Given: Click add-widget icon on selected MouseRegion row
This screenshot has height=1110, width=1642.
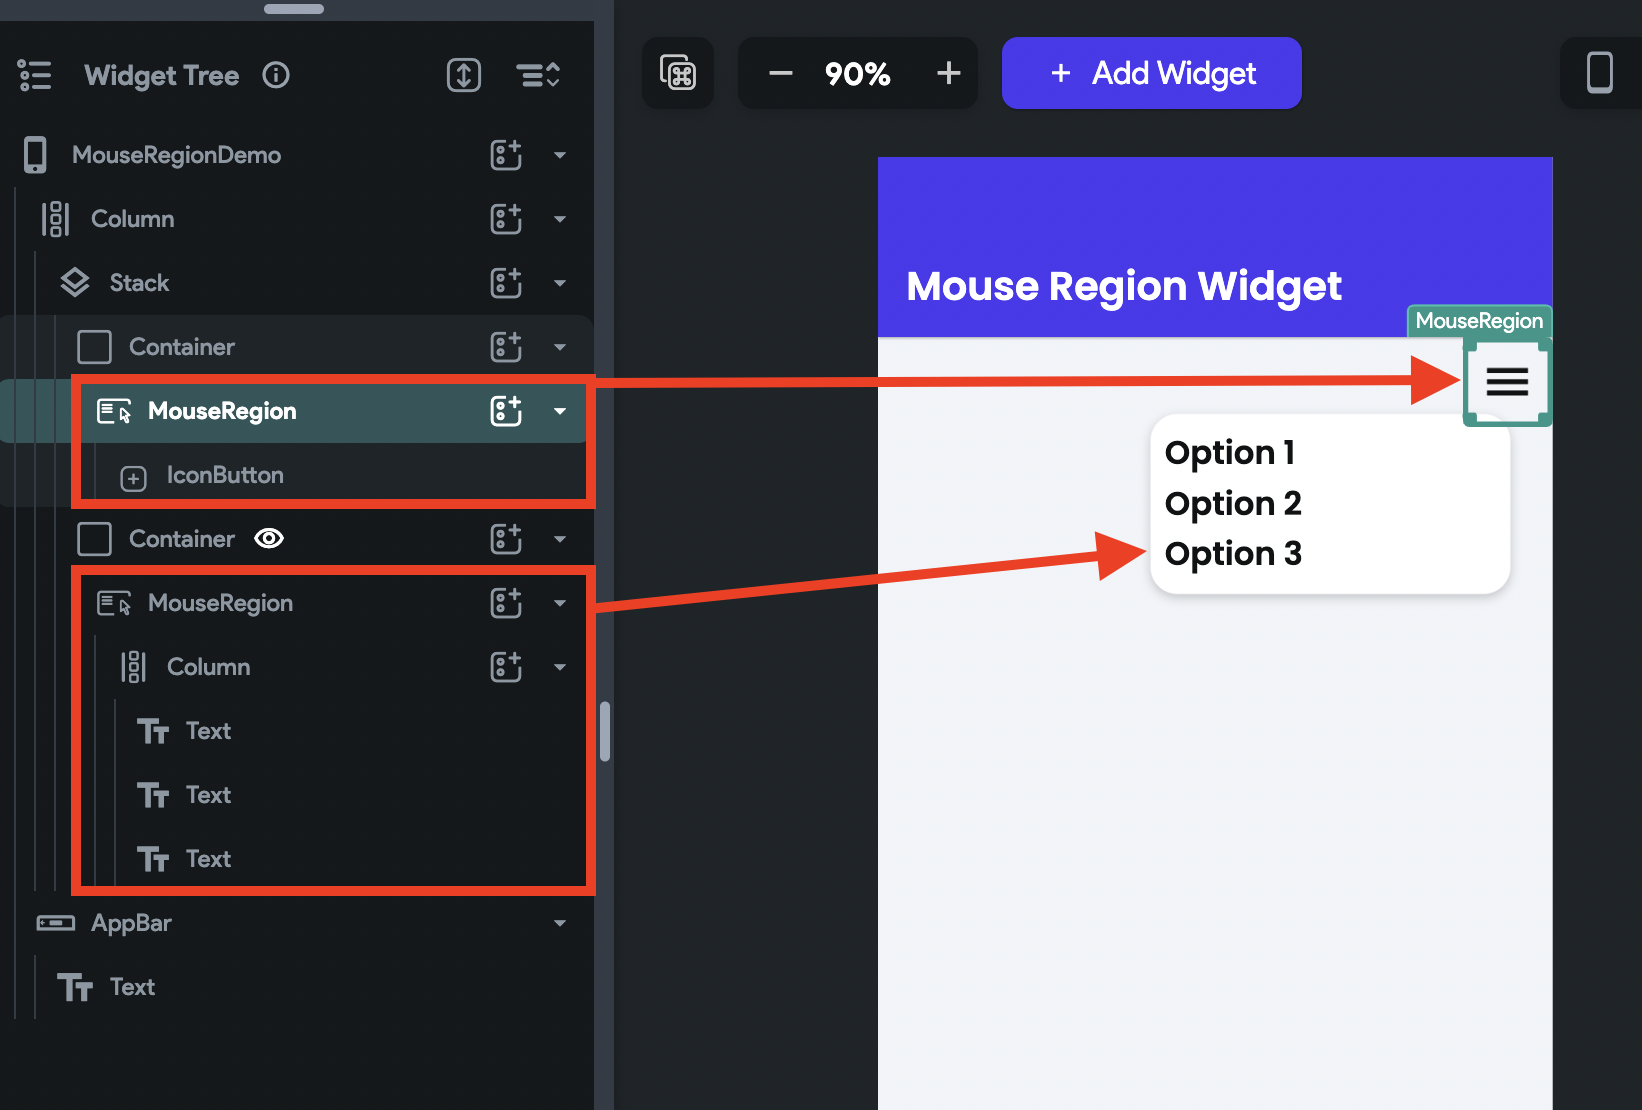Looking at the screenshot, I should (x=507, y=411).
